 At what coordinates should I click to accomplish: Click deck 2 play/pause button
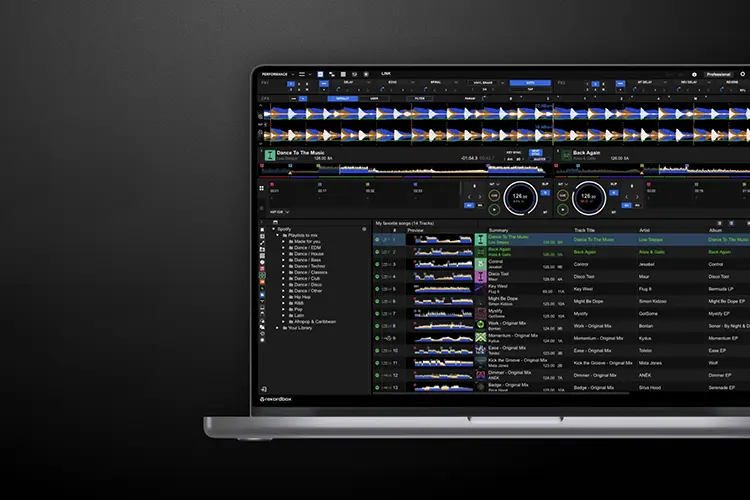562,209
